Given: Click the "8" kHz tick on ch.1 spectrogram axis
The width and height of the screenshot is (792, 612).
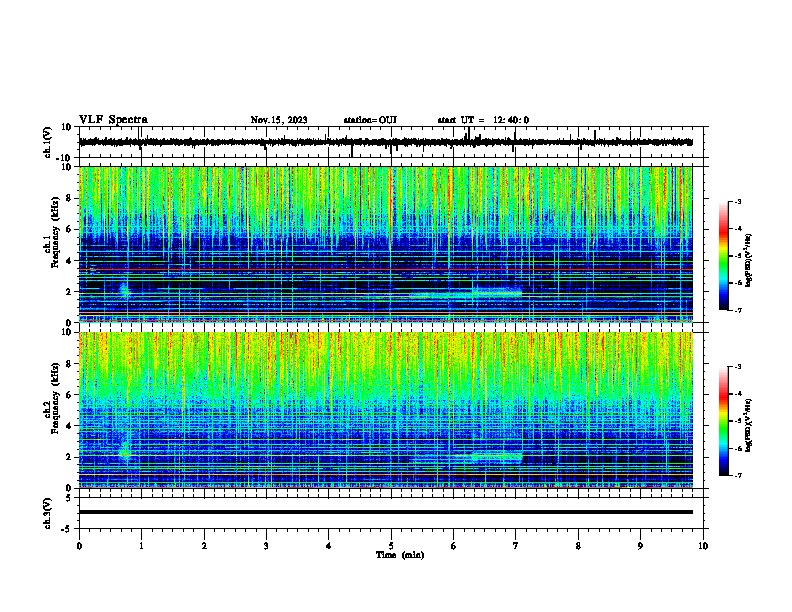Looking at the screenshot, I should pos(70,198).
